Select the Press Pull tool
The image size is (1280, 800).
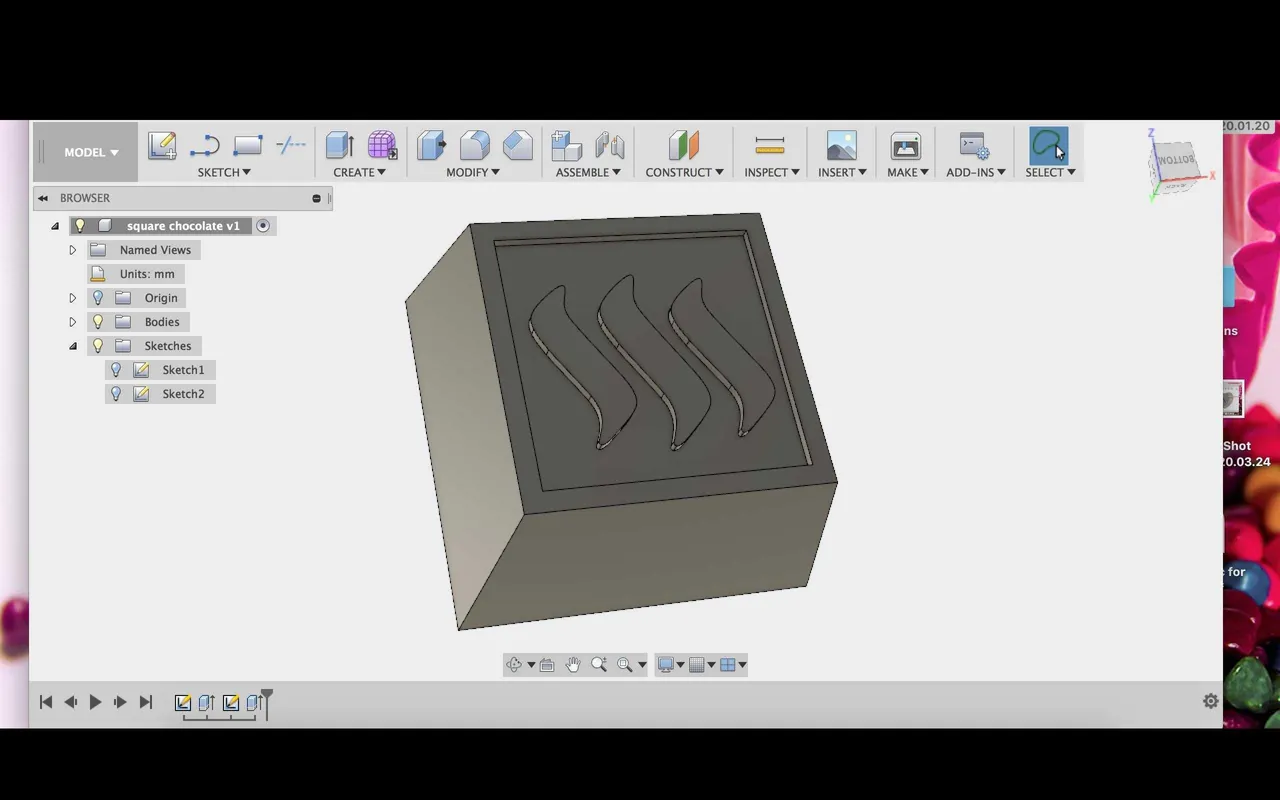pos(431,146)
